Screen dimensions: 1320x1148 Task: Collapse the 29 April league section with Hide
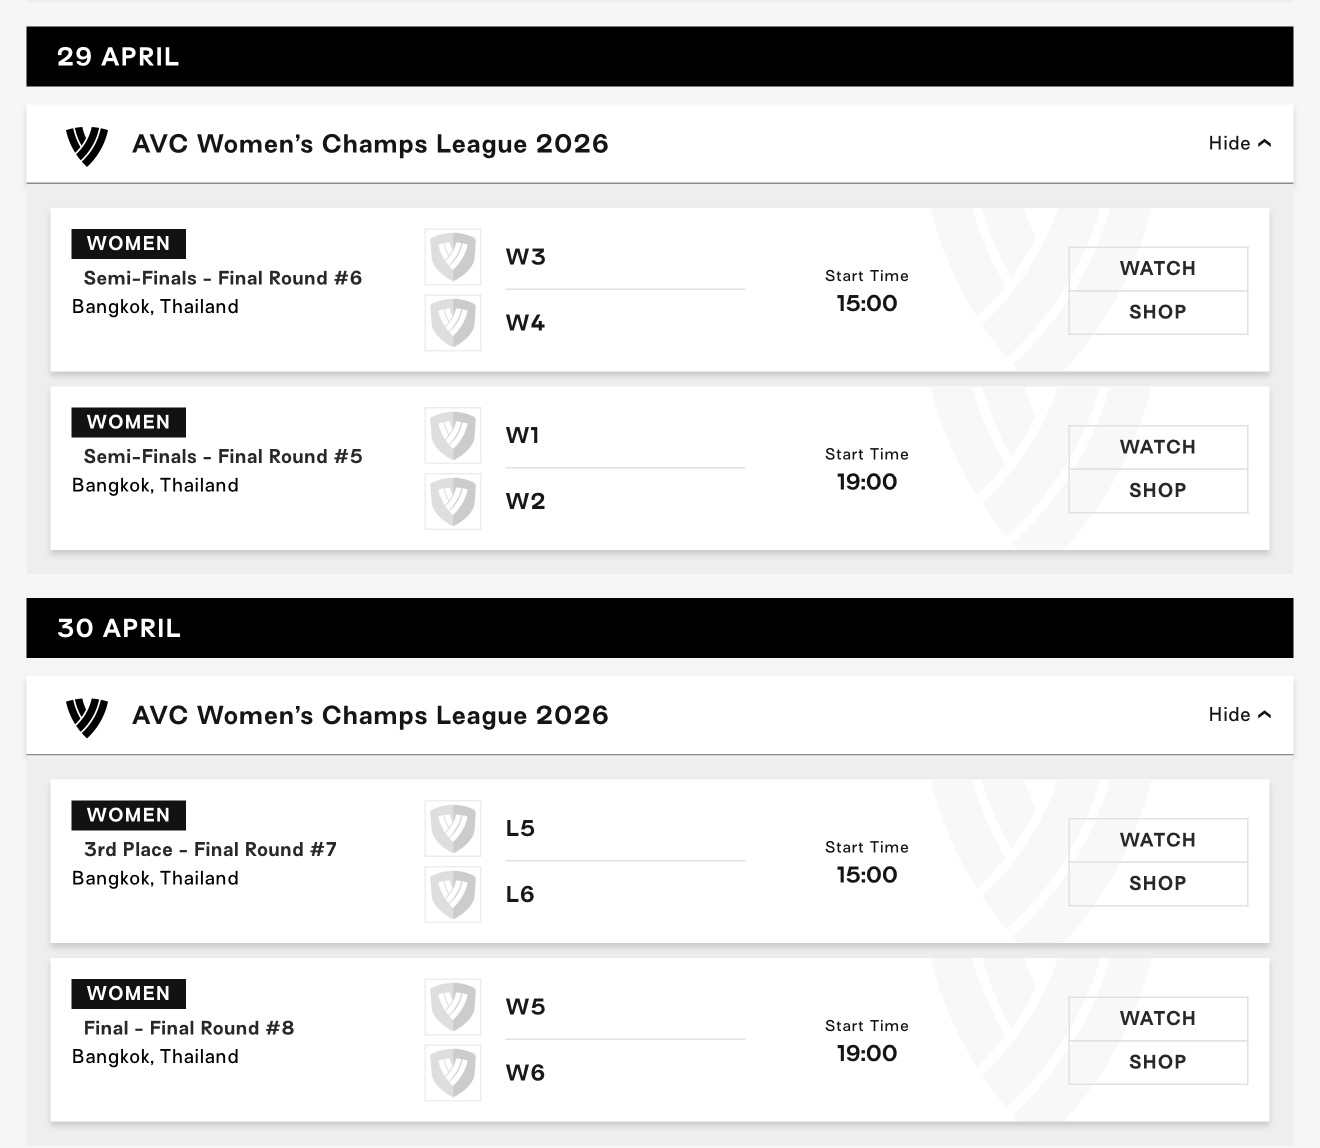click(1239, 143)
